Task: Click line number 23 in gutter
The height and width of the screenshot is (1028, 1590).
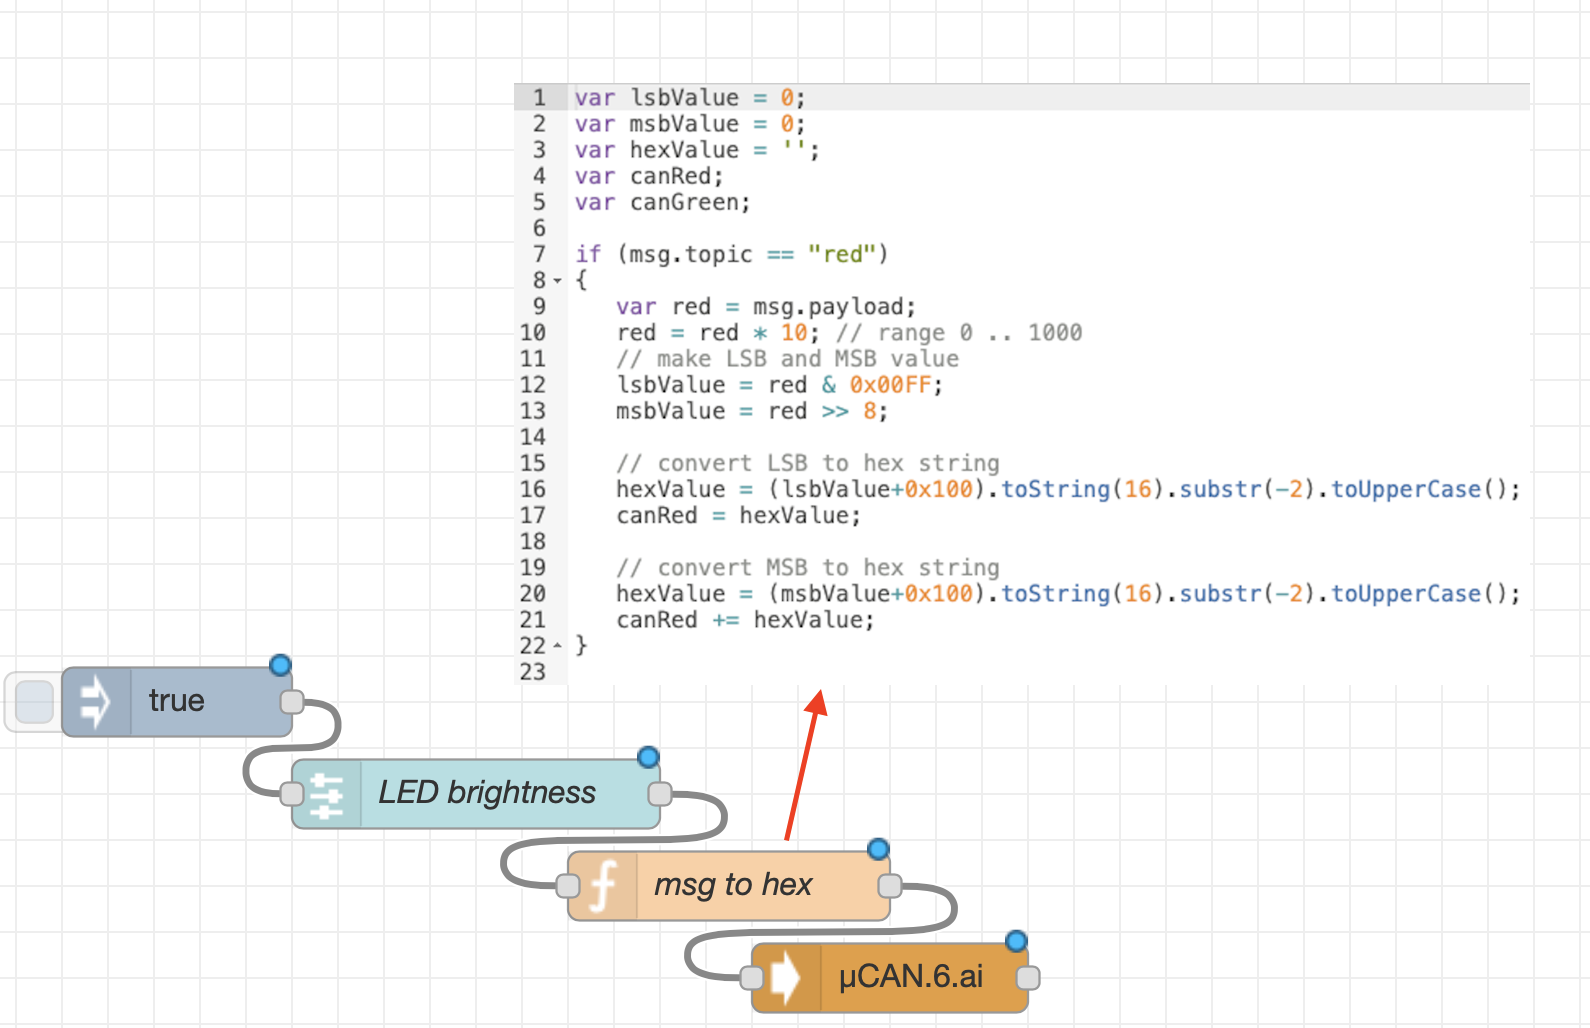Action: pos(533,672)
